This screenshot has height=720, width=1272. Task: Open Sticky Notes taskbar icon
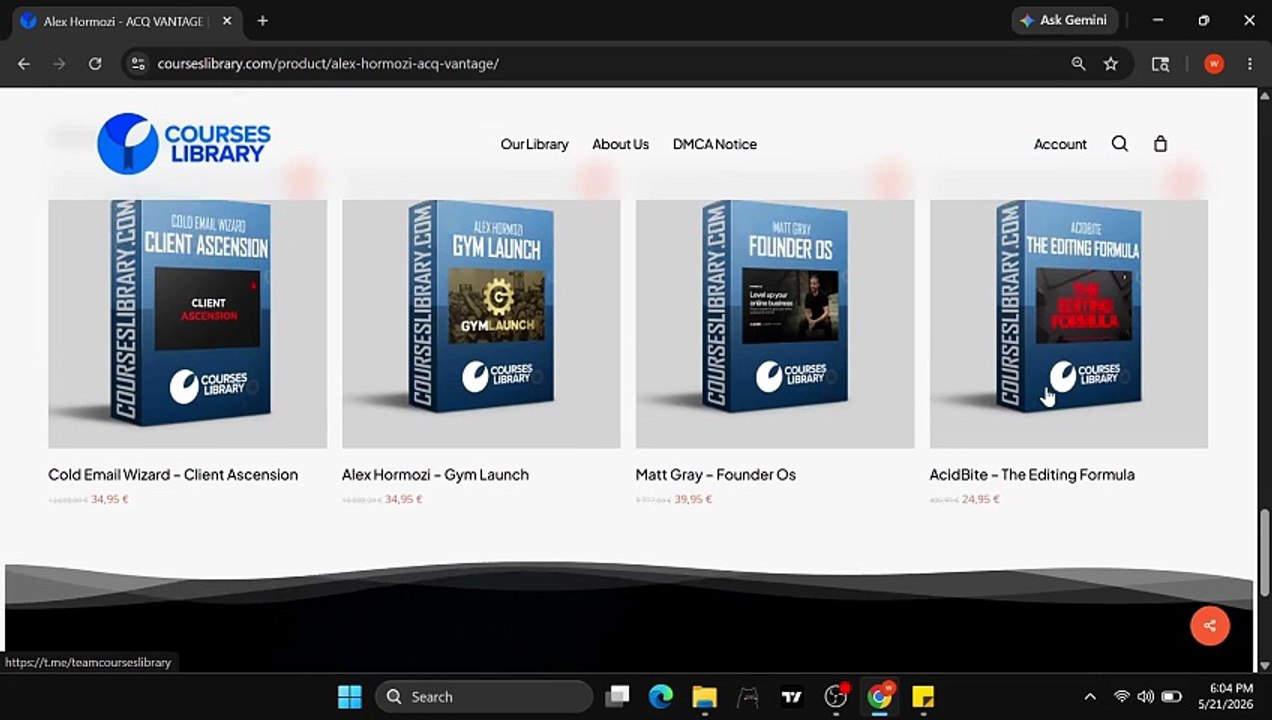(x=923, y=697)
